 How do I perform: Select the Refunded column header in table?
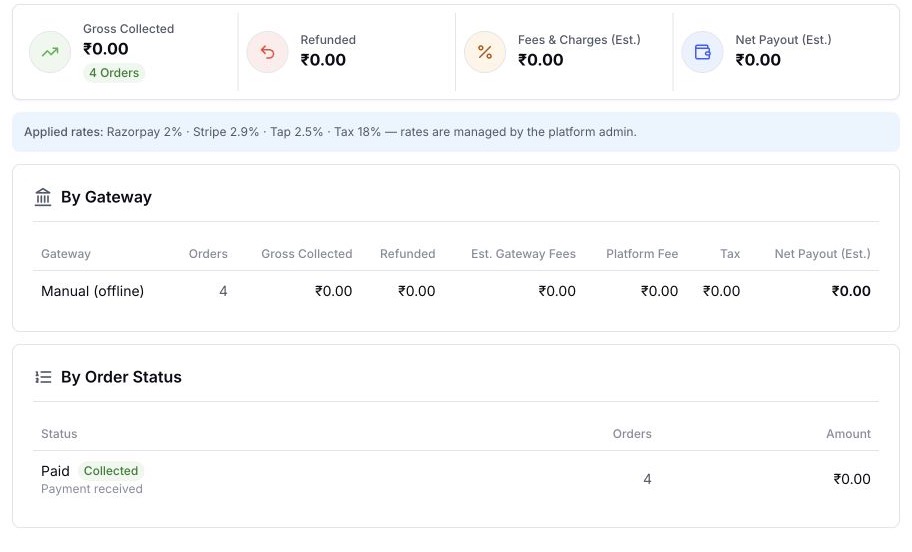(x=408, y=254)
